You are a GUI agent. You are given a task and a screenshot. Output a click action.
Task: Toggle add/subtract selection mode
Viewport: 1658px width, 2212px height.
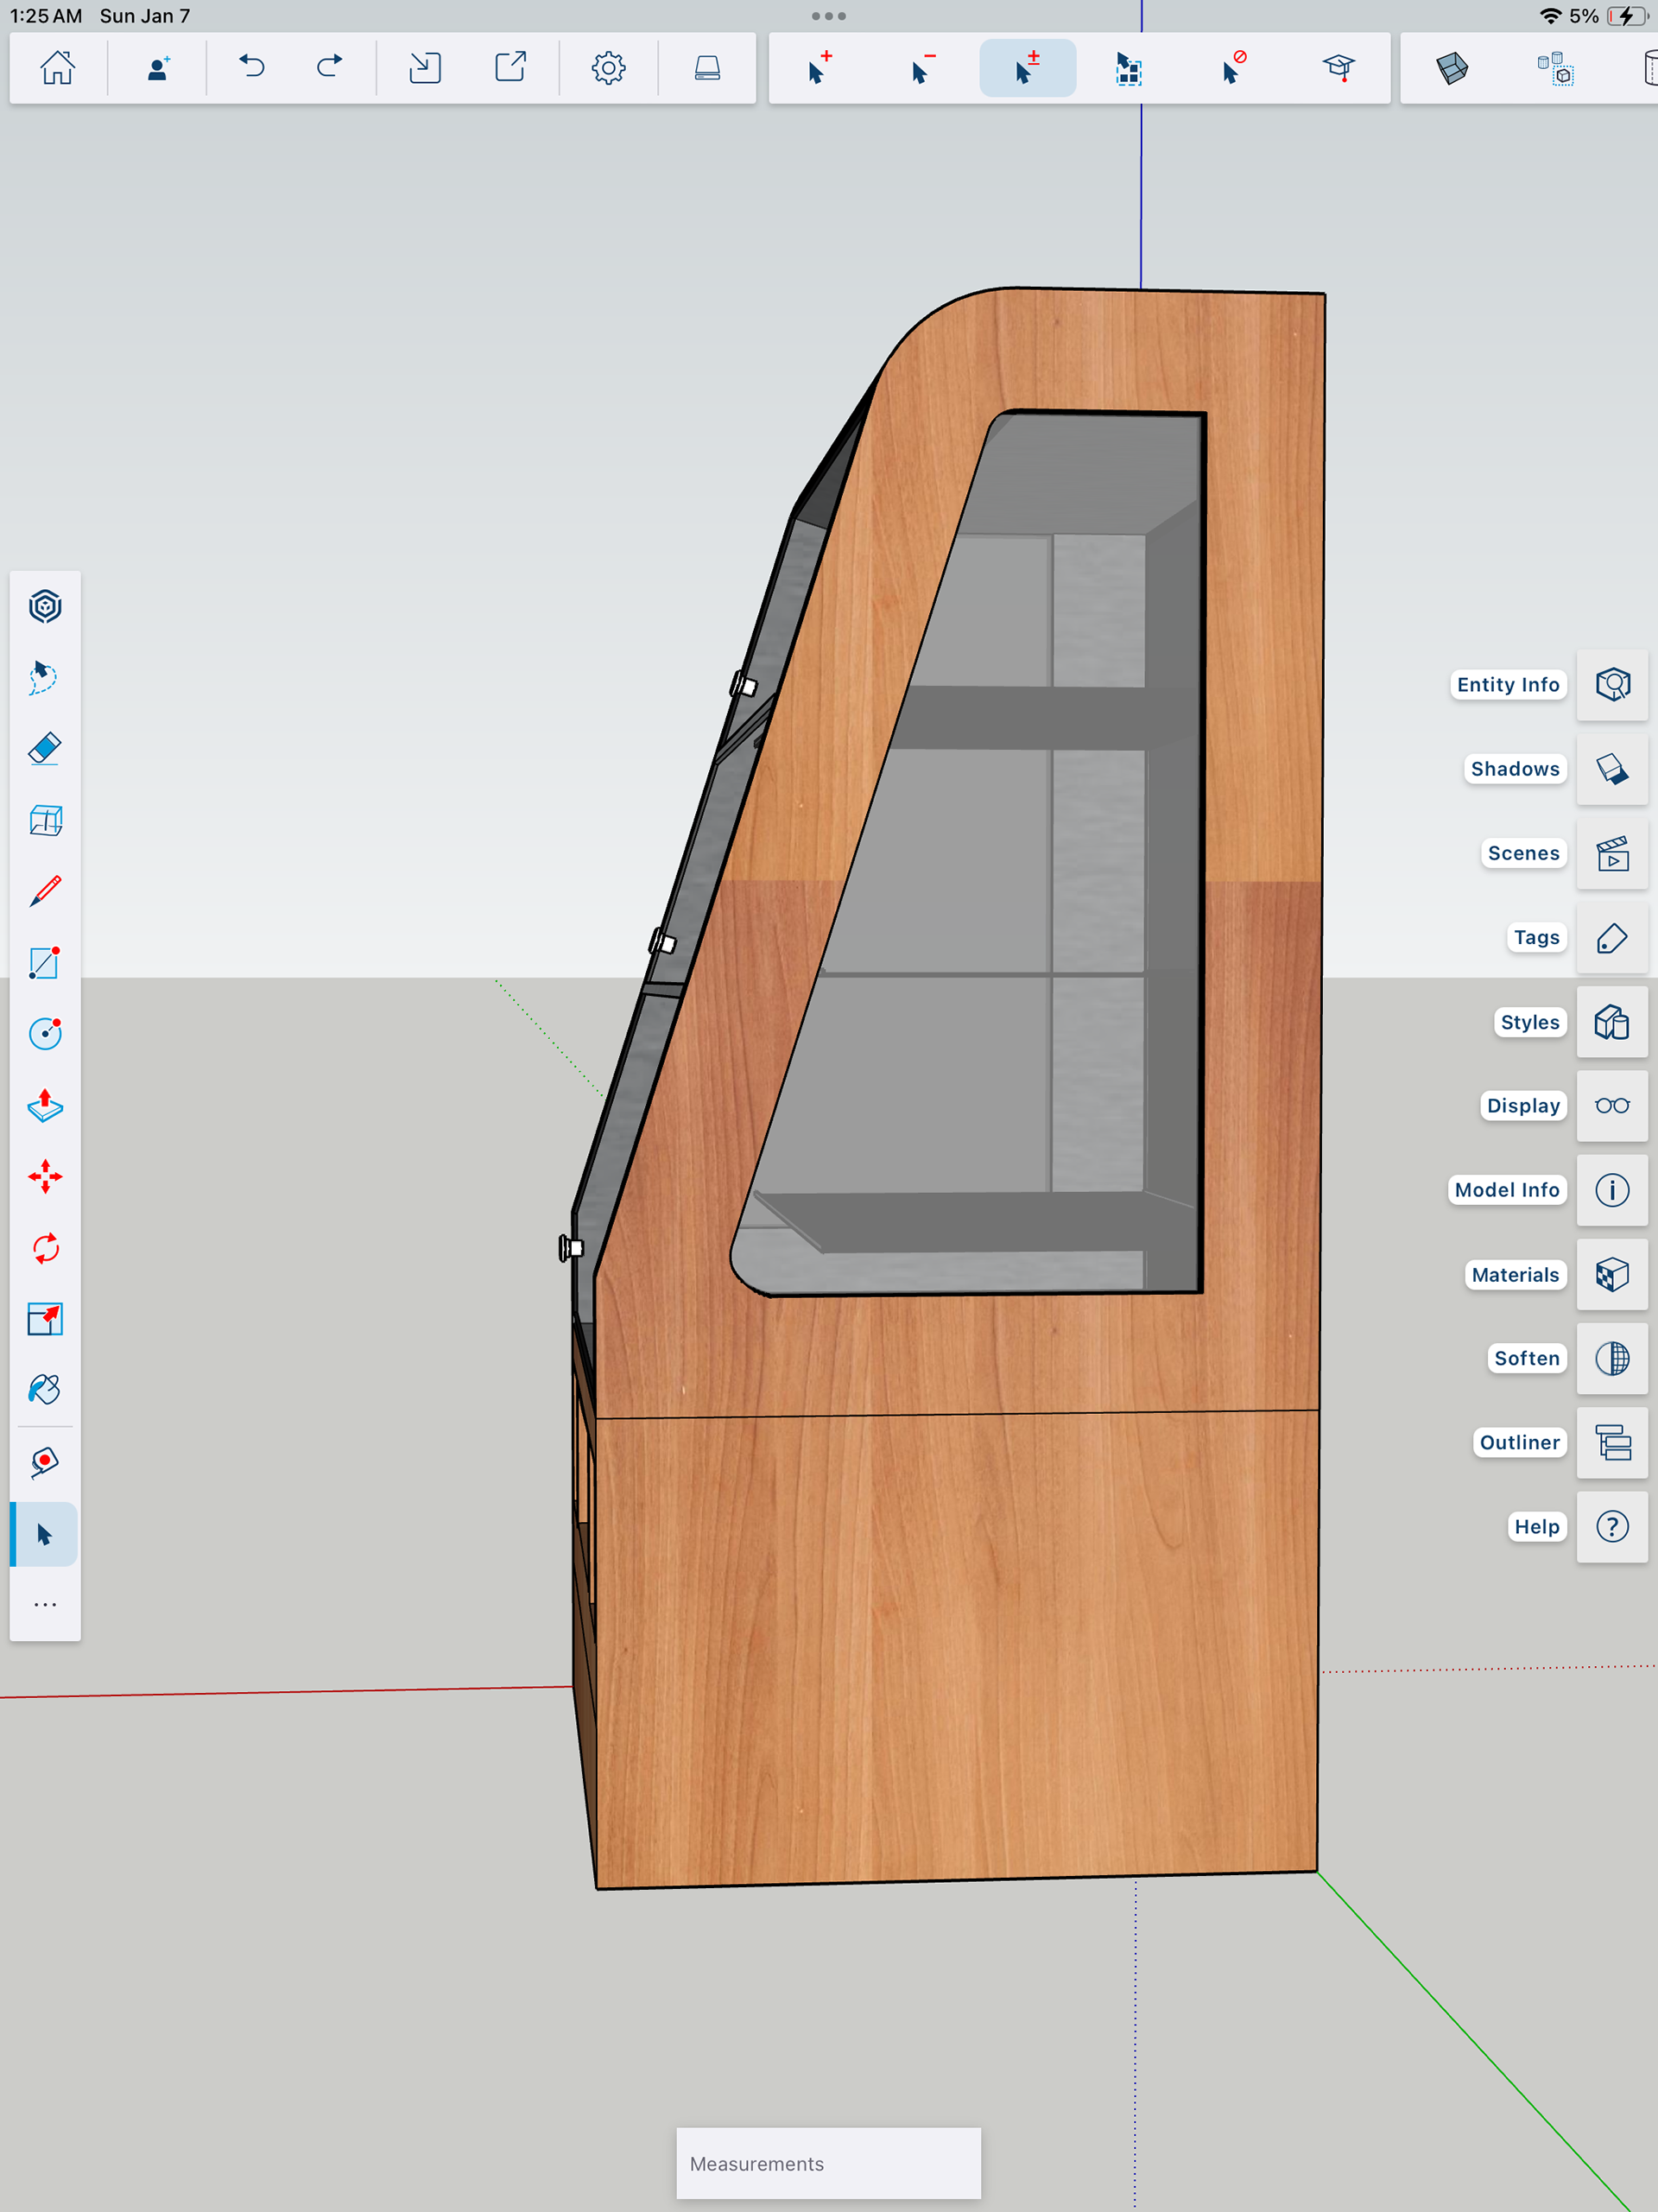coord(1027,68)
